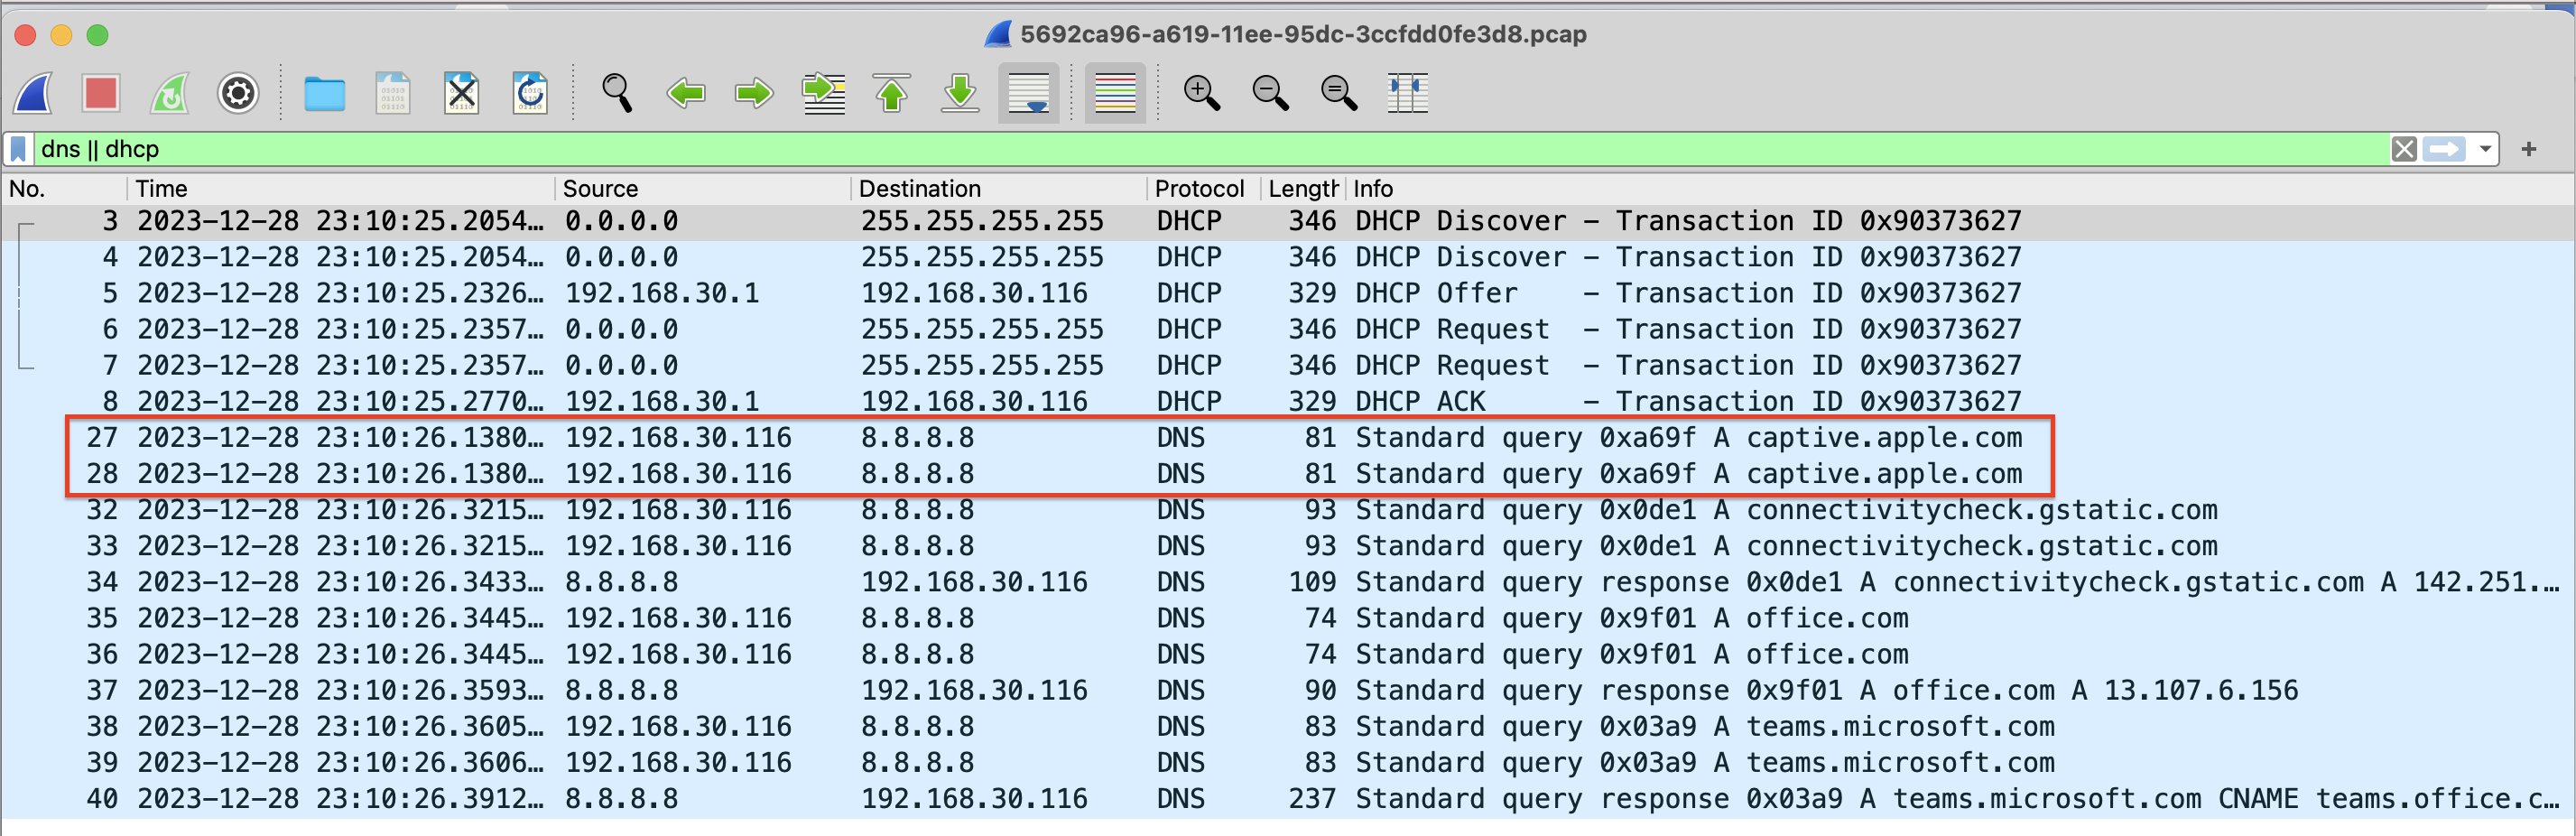The width and height of the screenshot is (2576, 836).
Task: Save this capture file
Action: click(x=393, y=94)
